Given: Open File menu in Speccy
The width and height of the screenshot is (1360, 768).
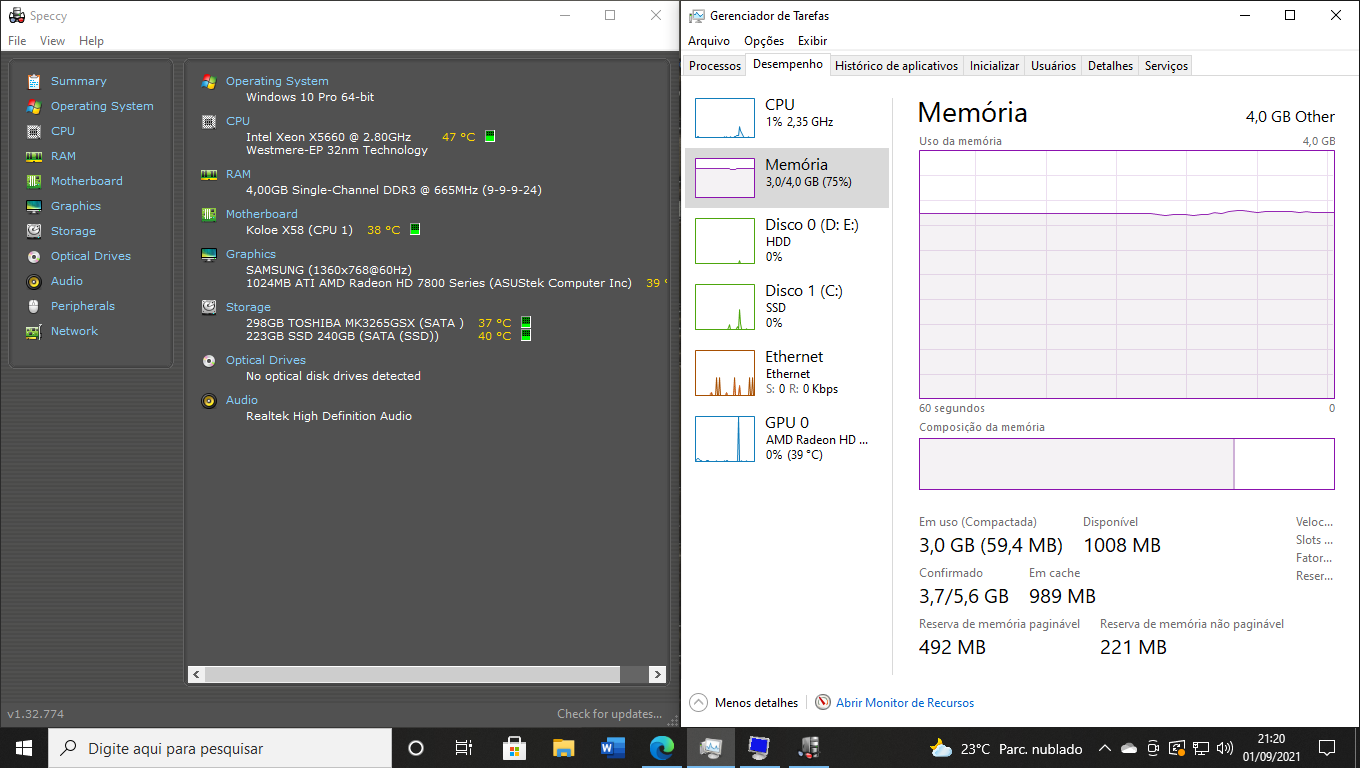Looking at the screenshot, I should click(x=17, y=41).
